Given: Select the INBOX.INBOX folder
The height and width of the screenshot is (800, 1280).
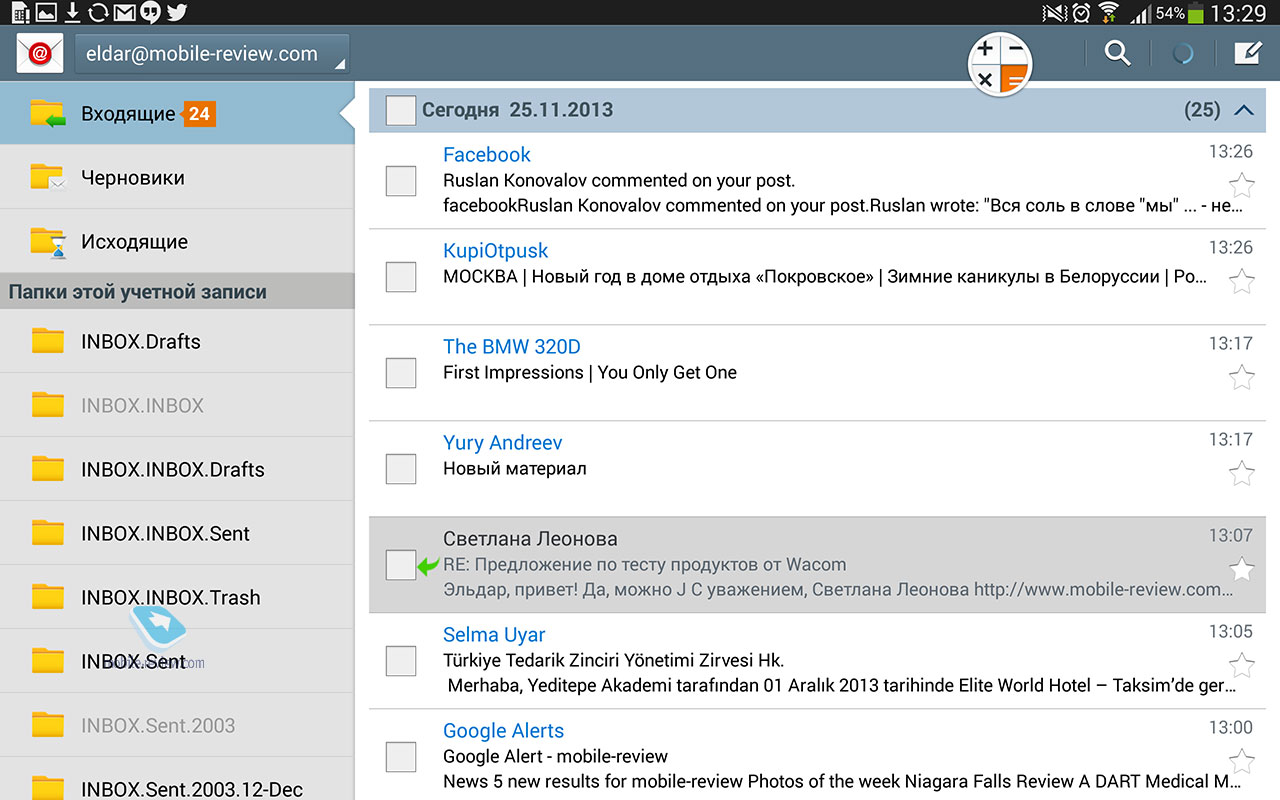Looking at the screenshot, I should [177, 405].
